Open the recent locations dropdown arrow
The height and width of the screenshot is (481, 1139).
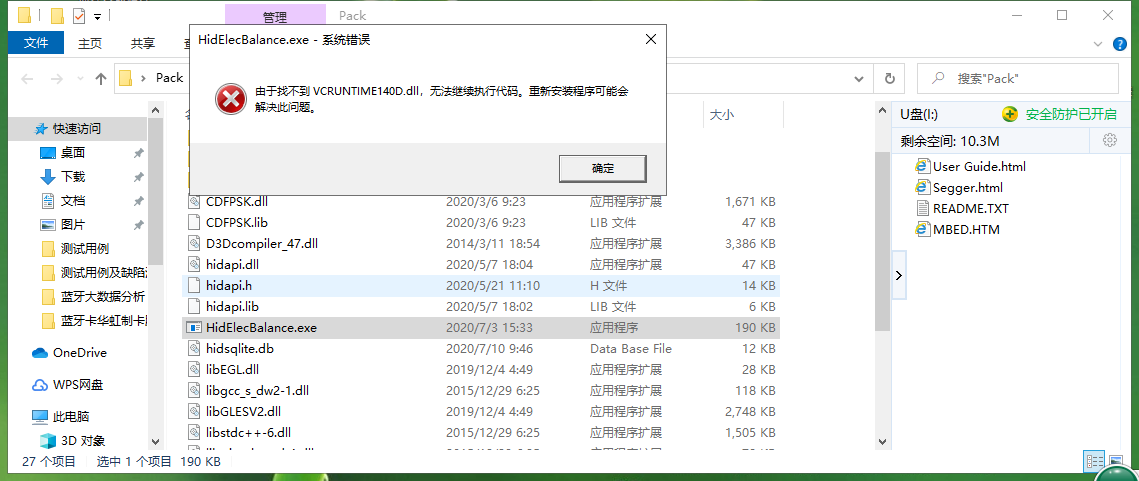click(x=79, y=78)
